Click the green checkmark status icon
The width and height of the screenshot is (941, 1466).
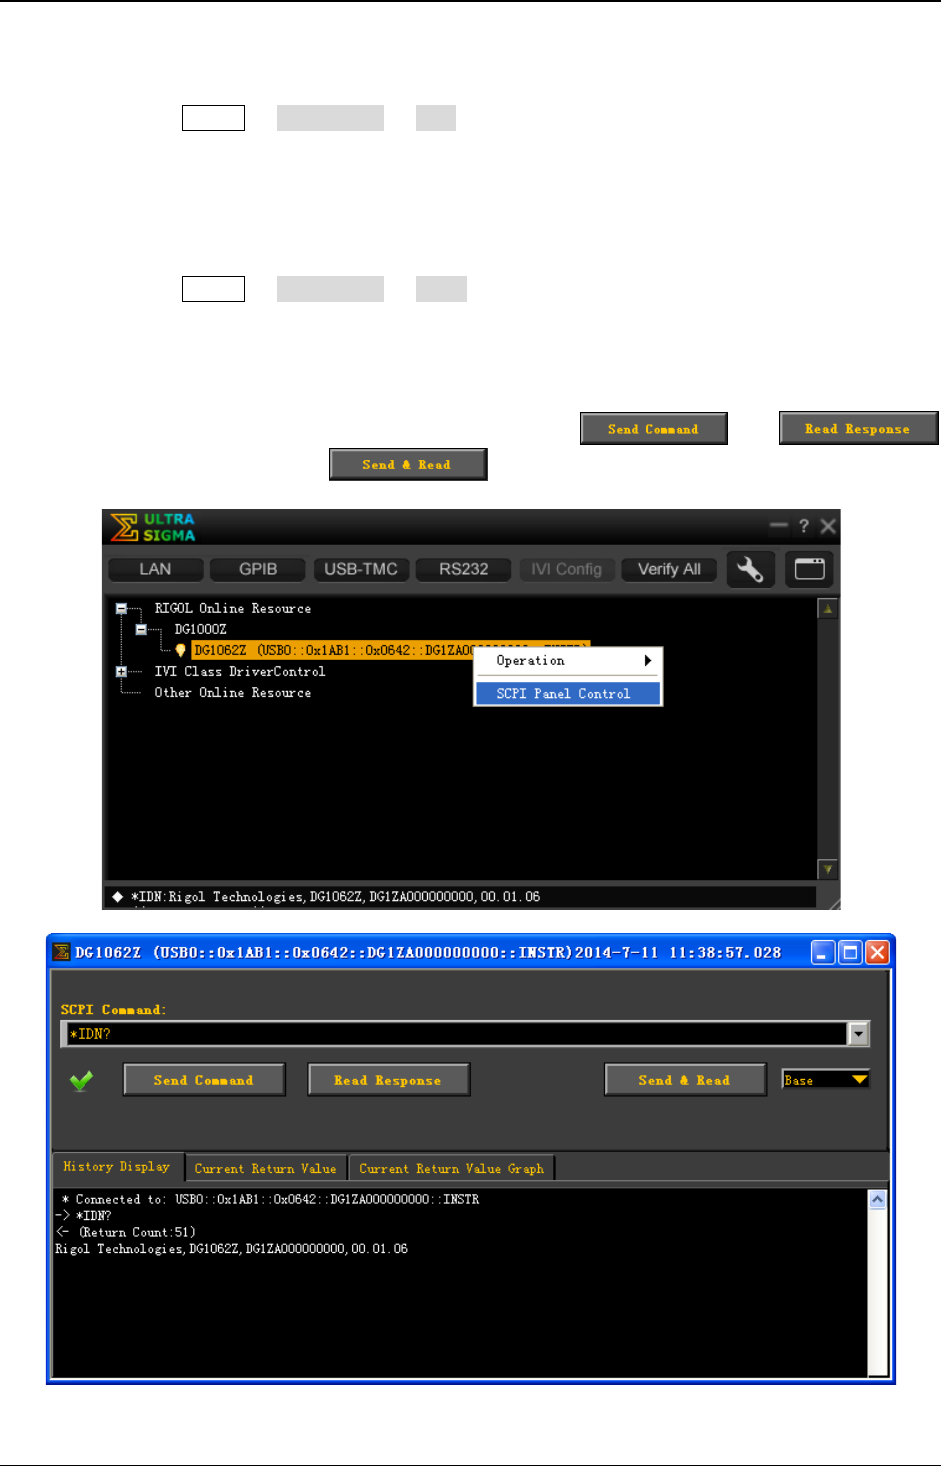(x=82, y=1080)
